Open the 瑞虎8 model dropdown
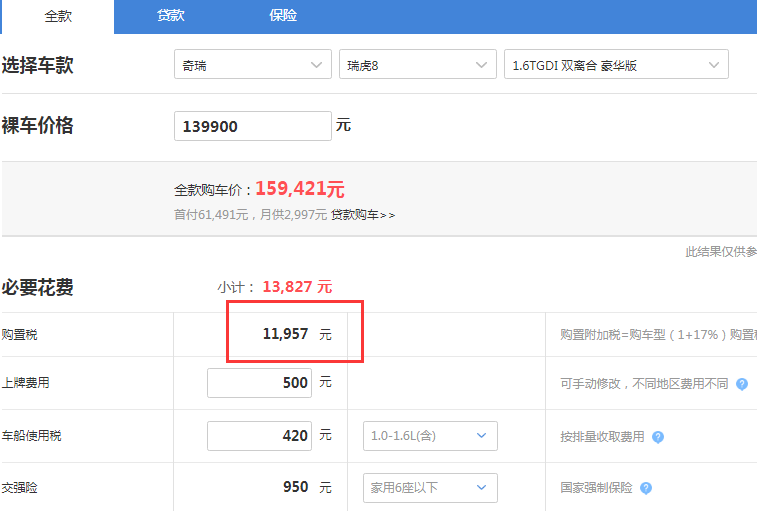 click(x=418, y=64)
